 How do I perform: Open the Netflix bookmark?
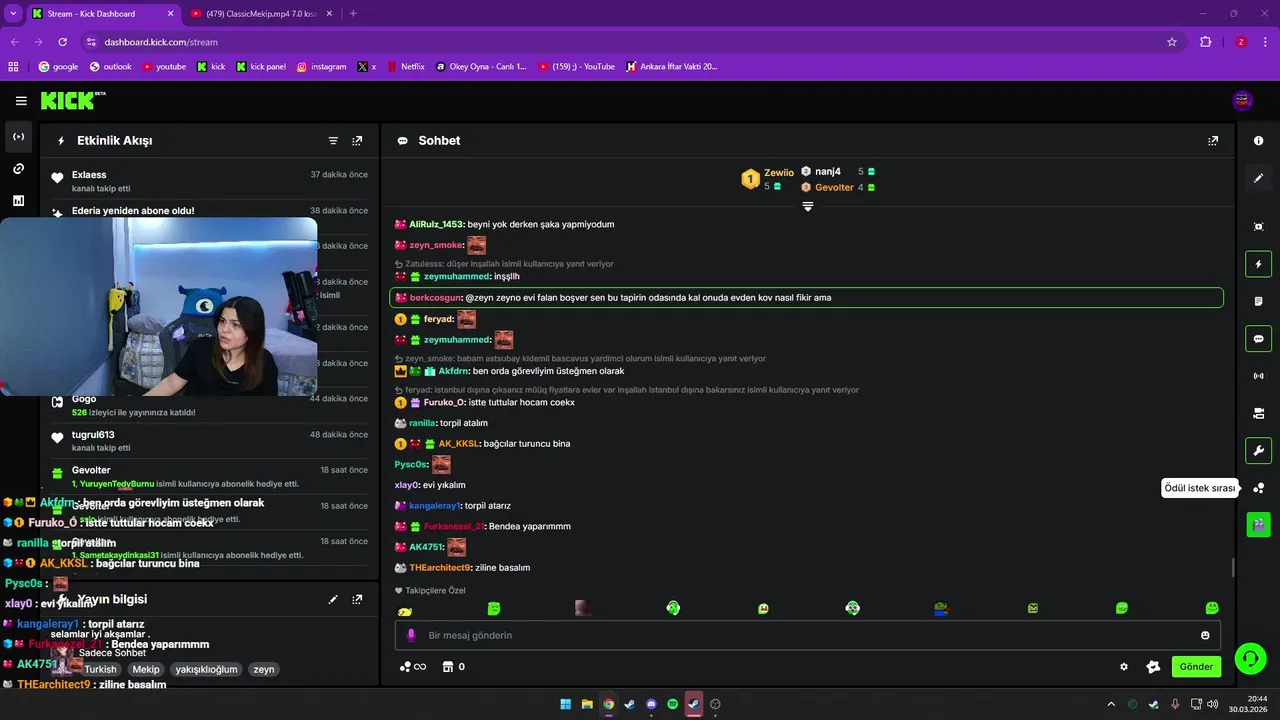click(x=405, y=67)
